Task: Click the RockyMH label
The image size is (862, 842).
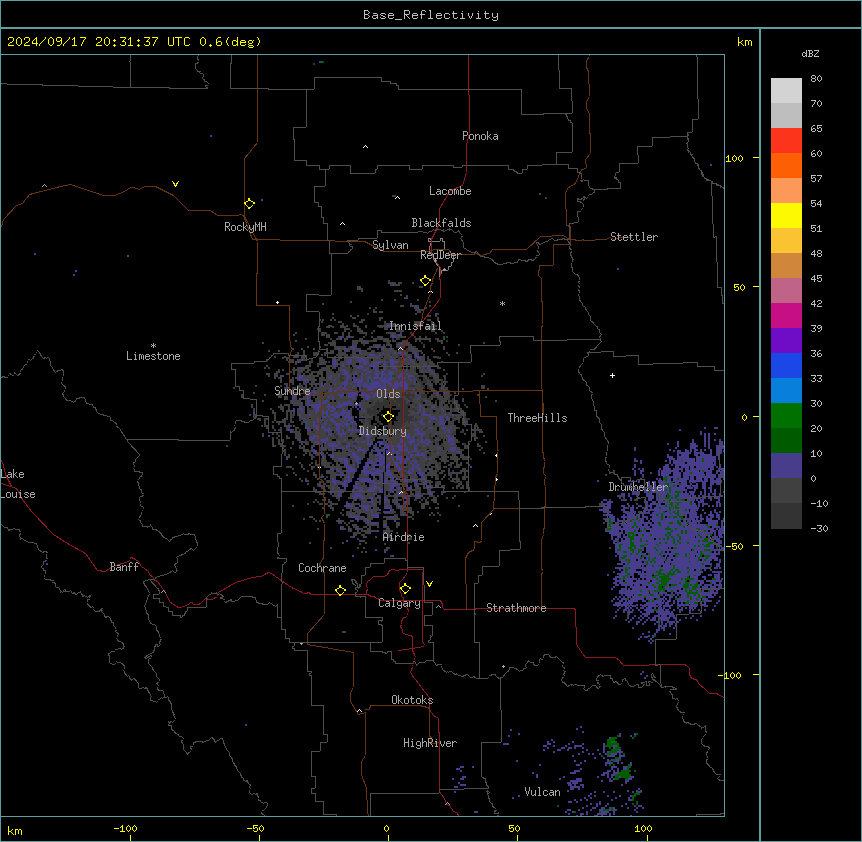Action: 245,227
